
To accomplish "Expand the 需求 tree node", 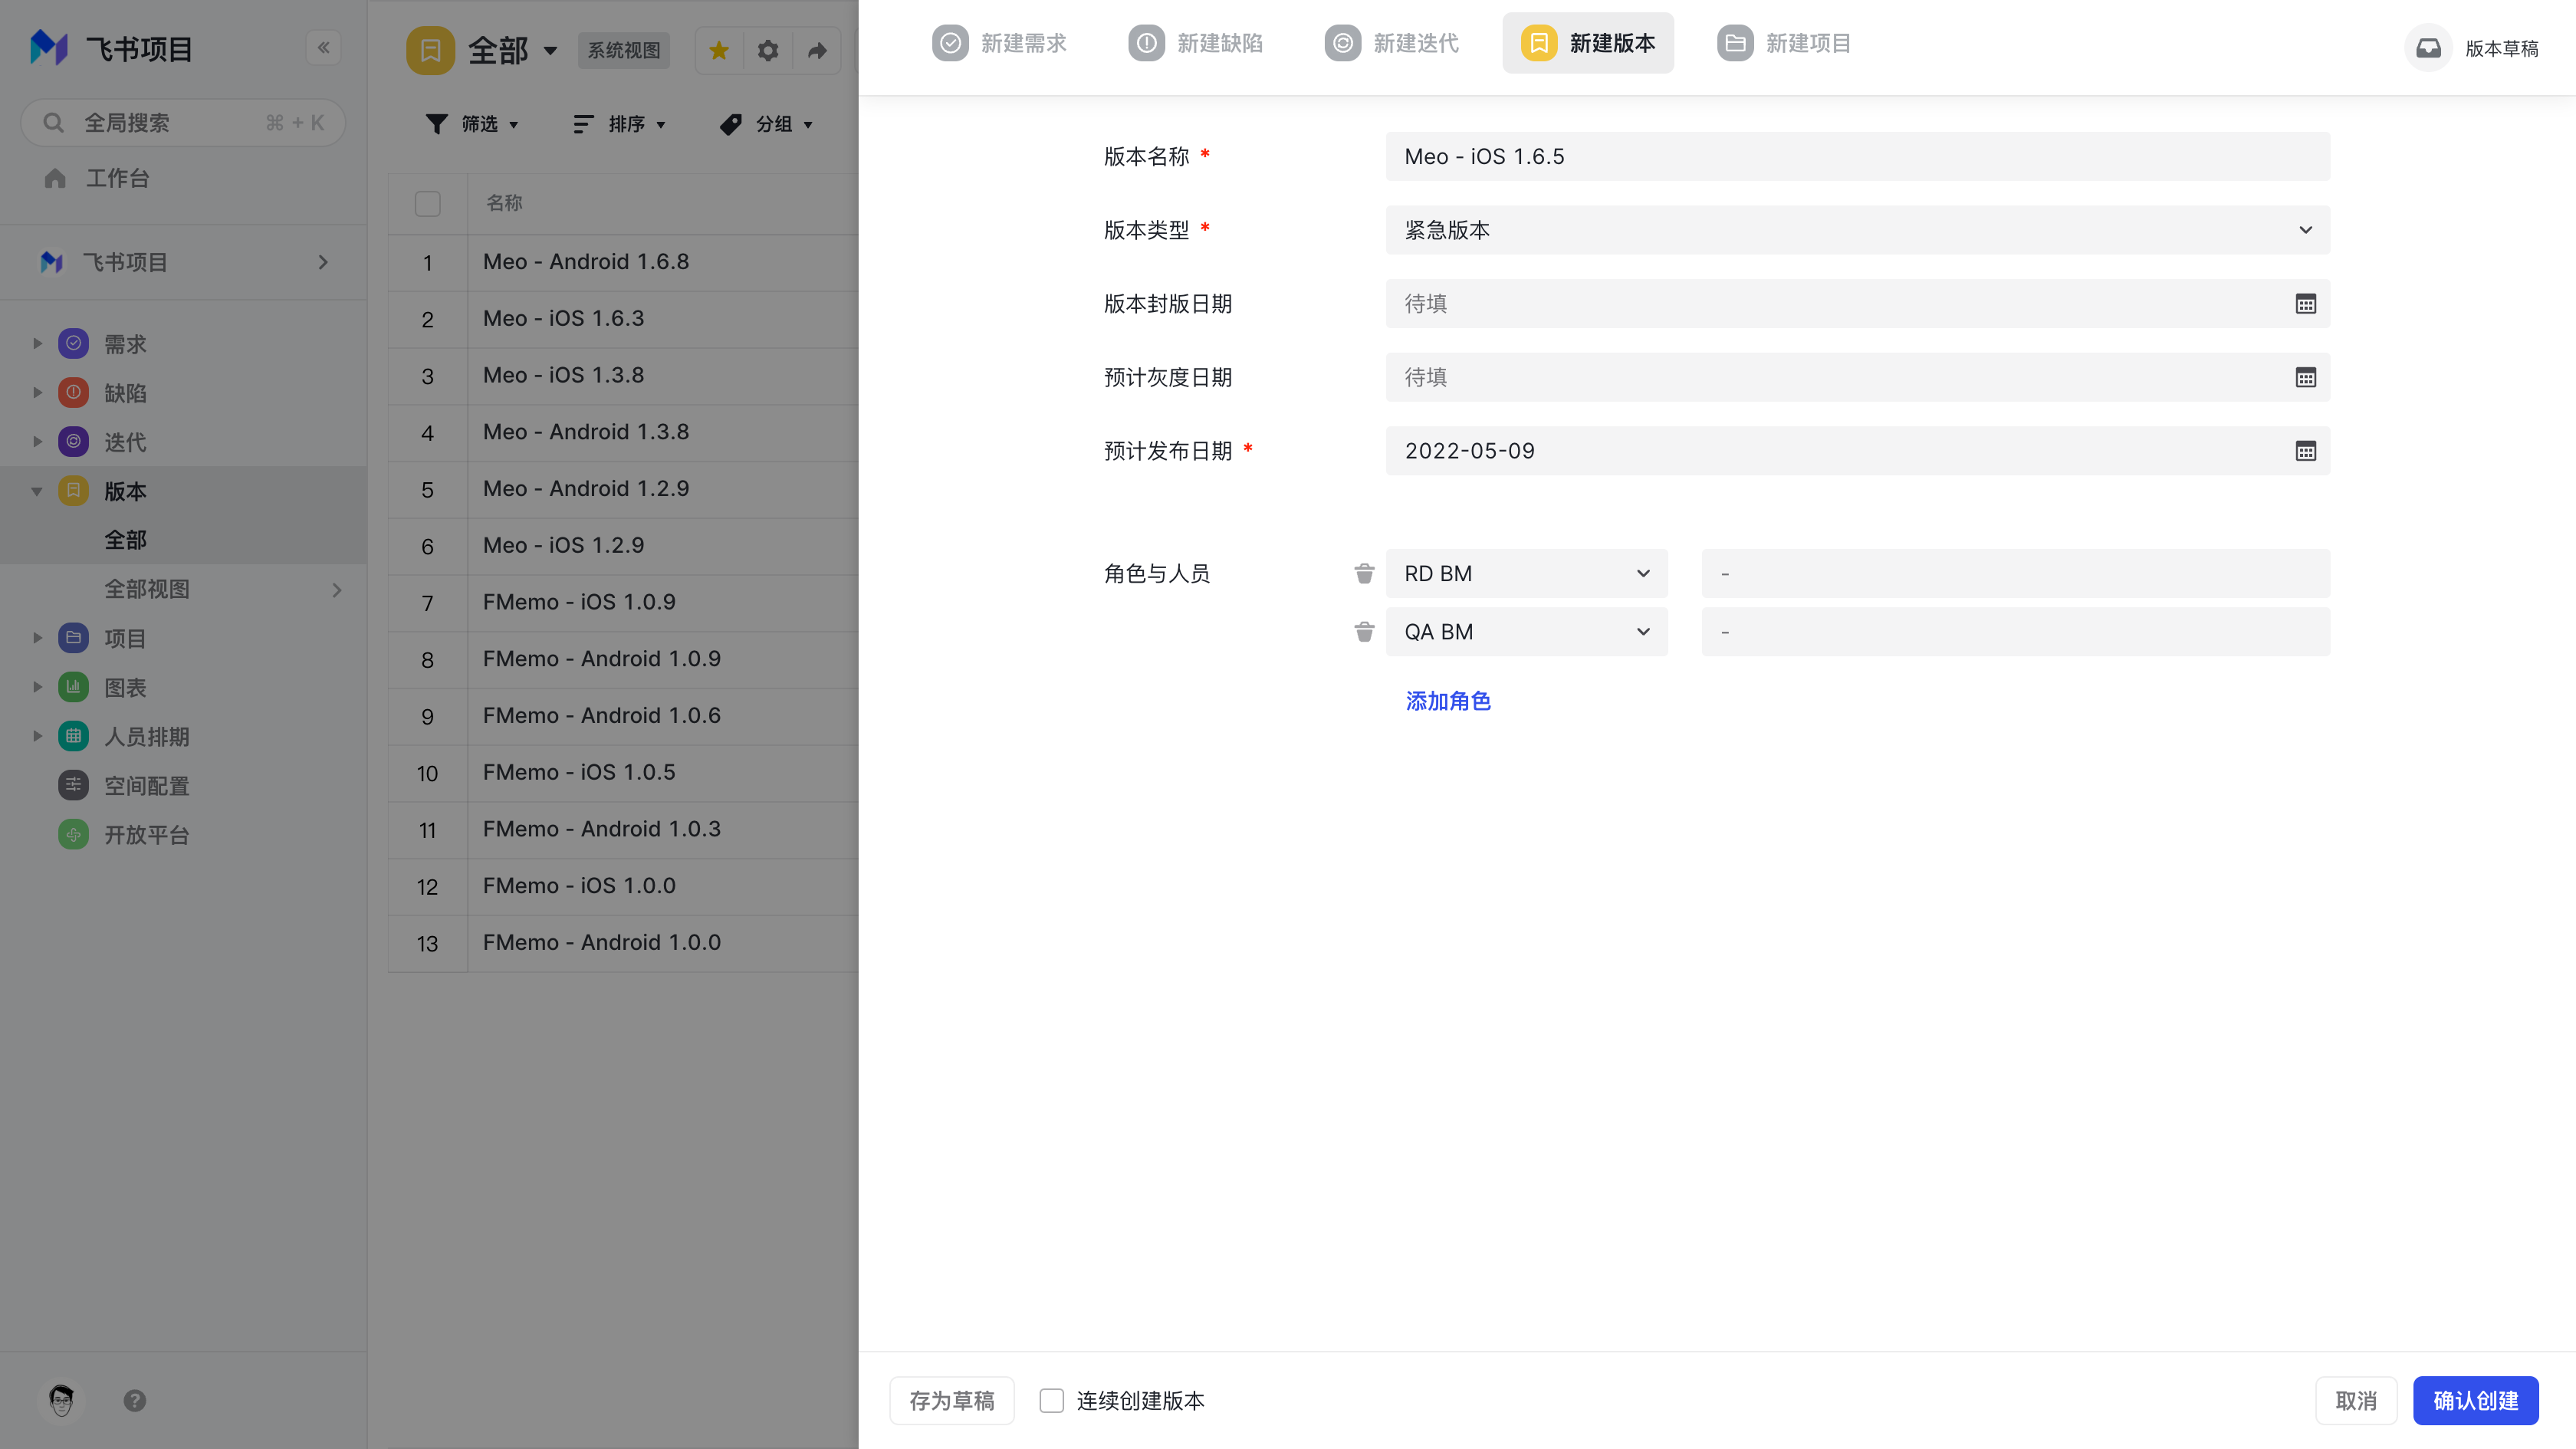I will click(x=37, y=343).
